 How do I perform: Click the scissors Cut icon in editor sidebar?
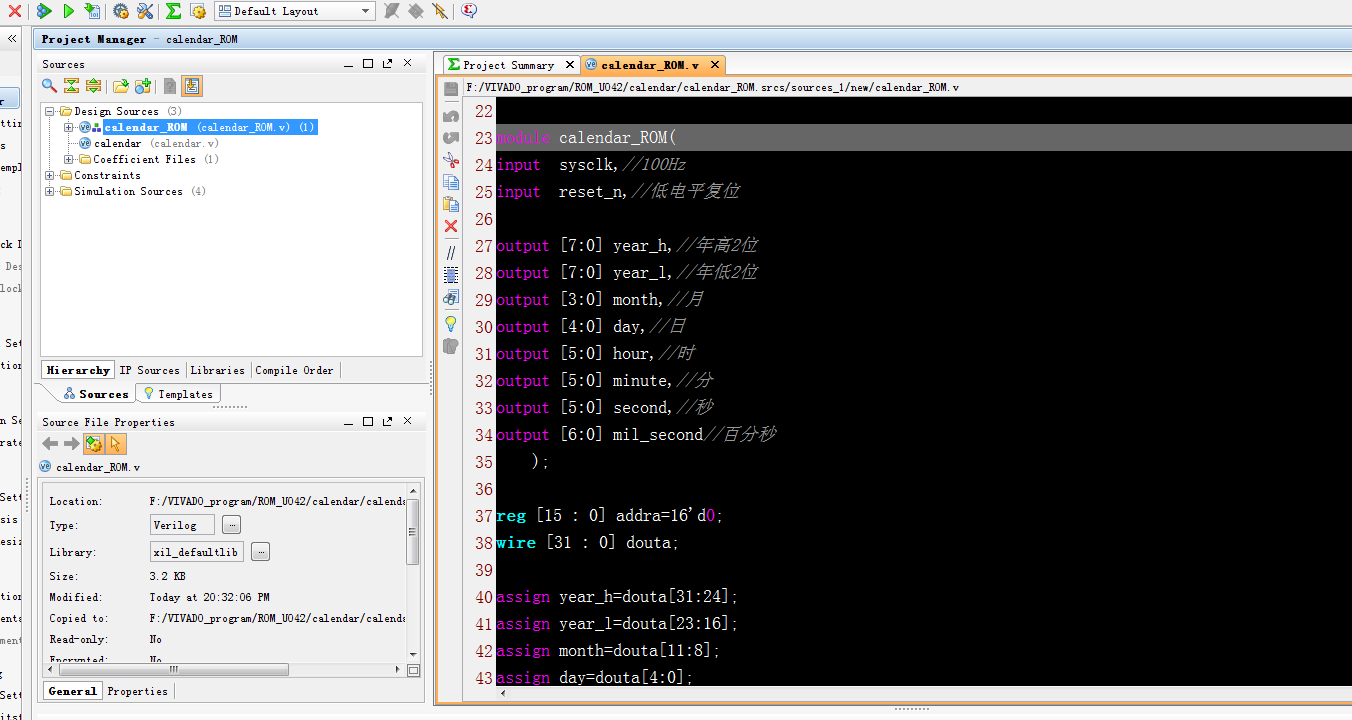[451, 160]
